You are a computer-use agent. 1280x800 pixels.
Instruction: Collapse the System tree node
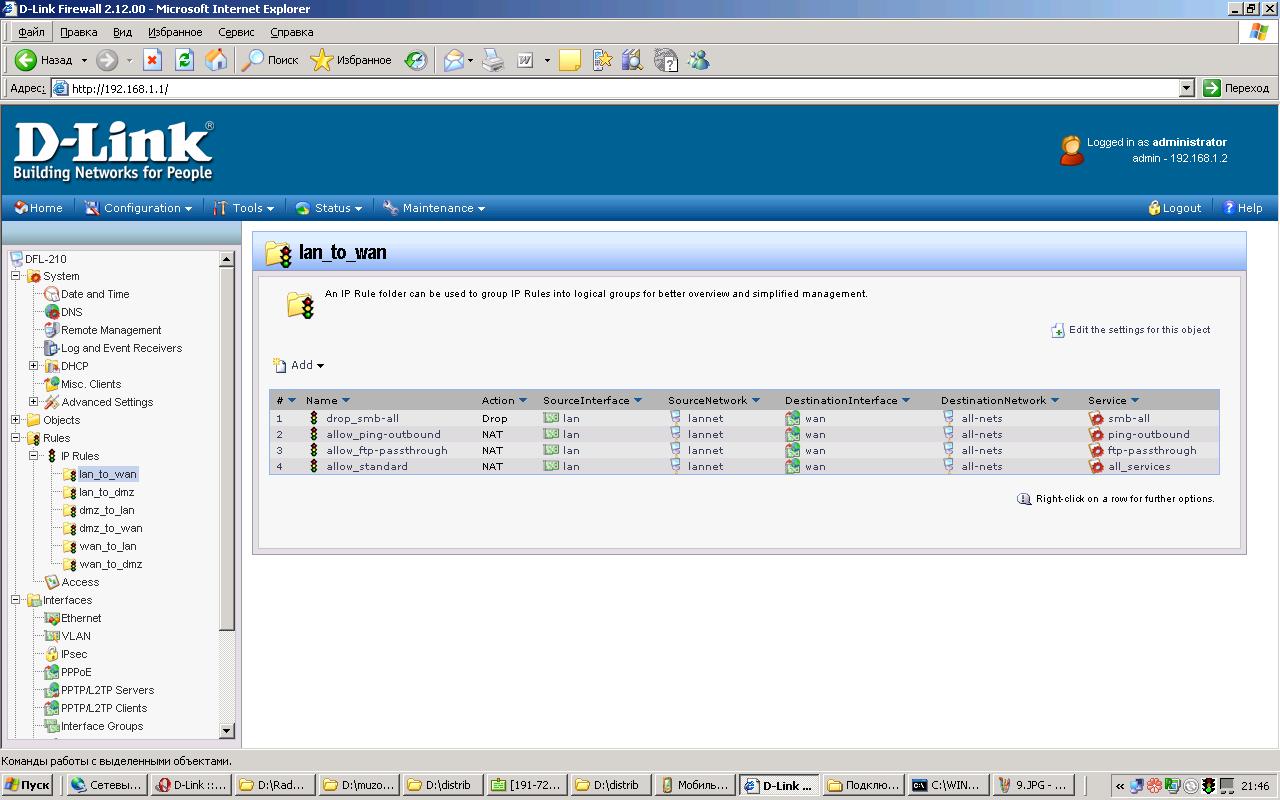pyautogui.click(x=16, y=276)
